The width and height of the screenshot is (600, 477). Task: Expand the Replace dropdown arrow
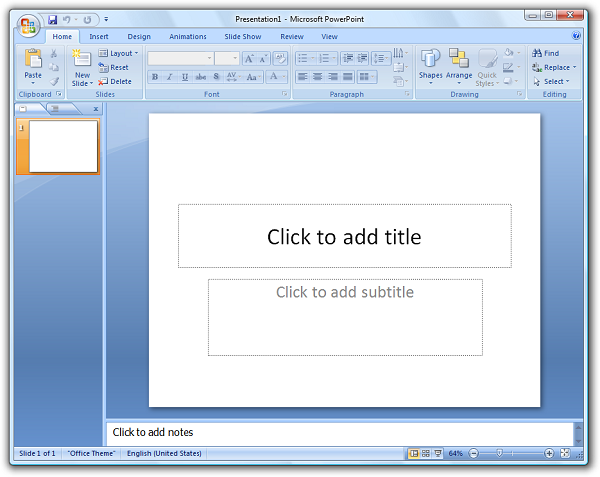click(x=574, y=68)
